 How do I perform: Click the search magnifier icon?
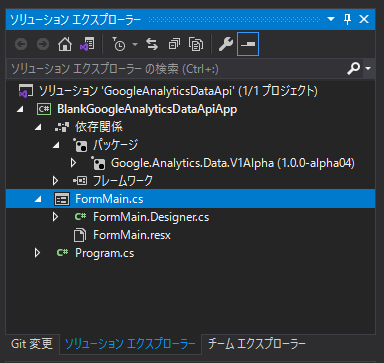(353, 68)
